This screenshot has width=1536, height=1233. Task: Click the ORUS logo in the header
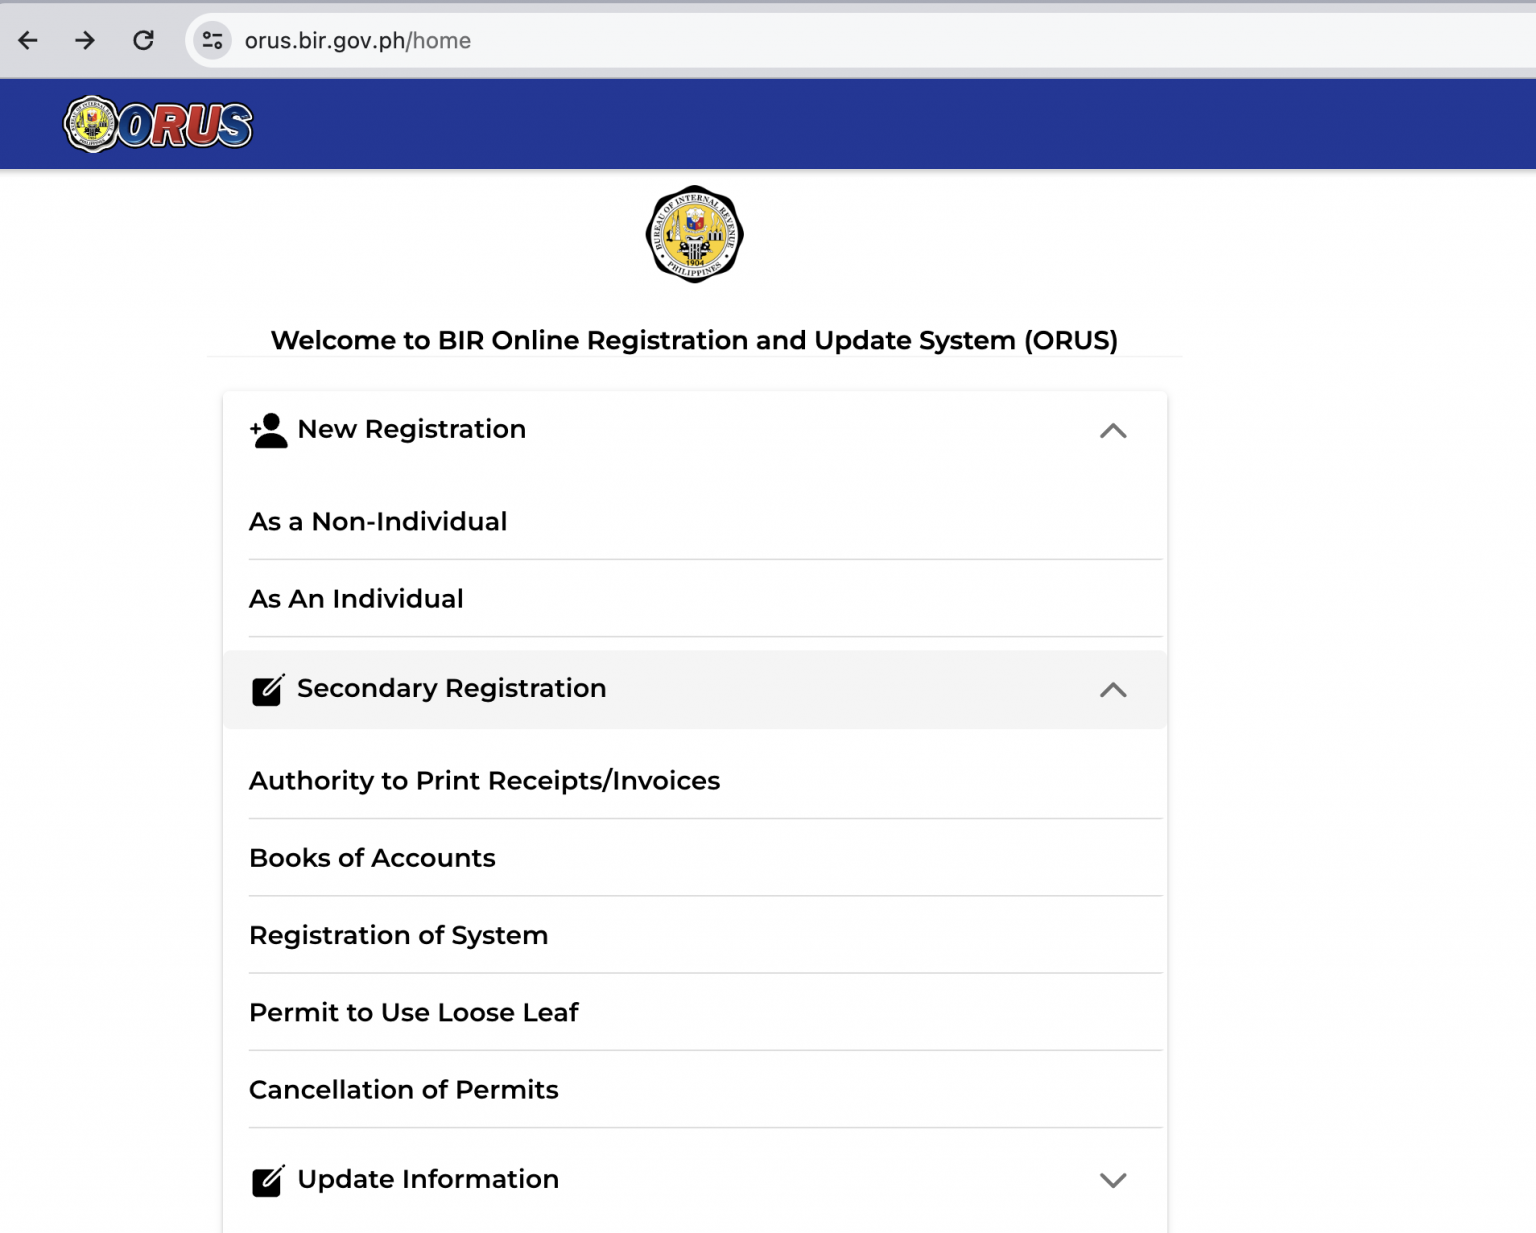[157, 124]
